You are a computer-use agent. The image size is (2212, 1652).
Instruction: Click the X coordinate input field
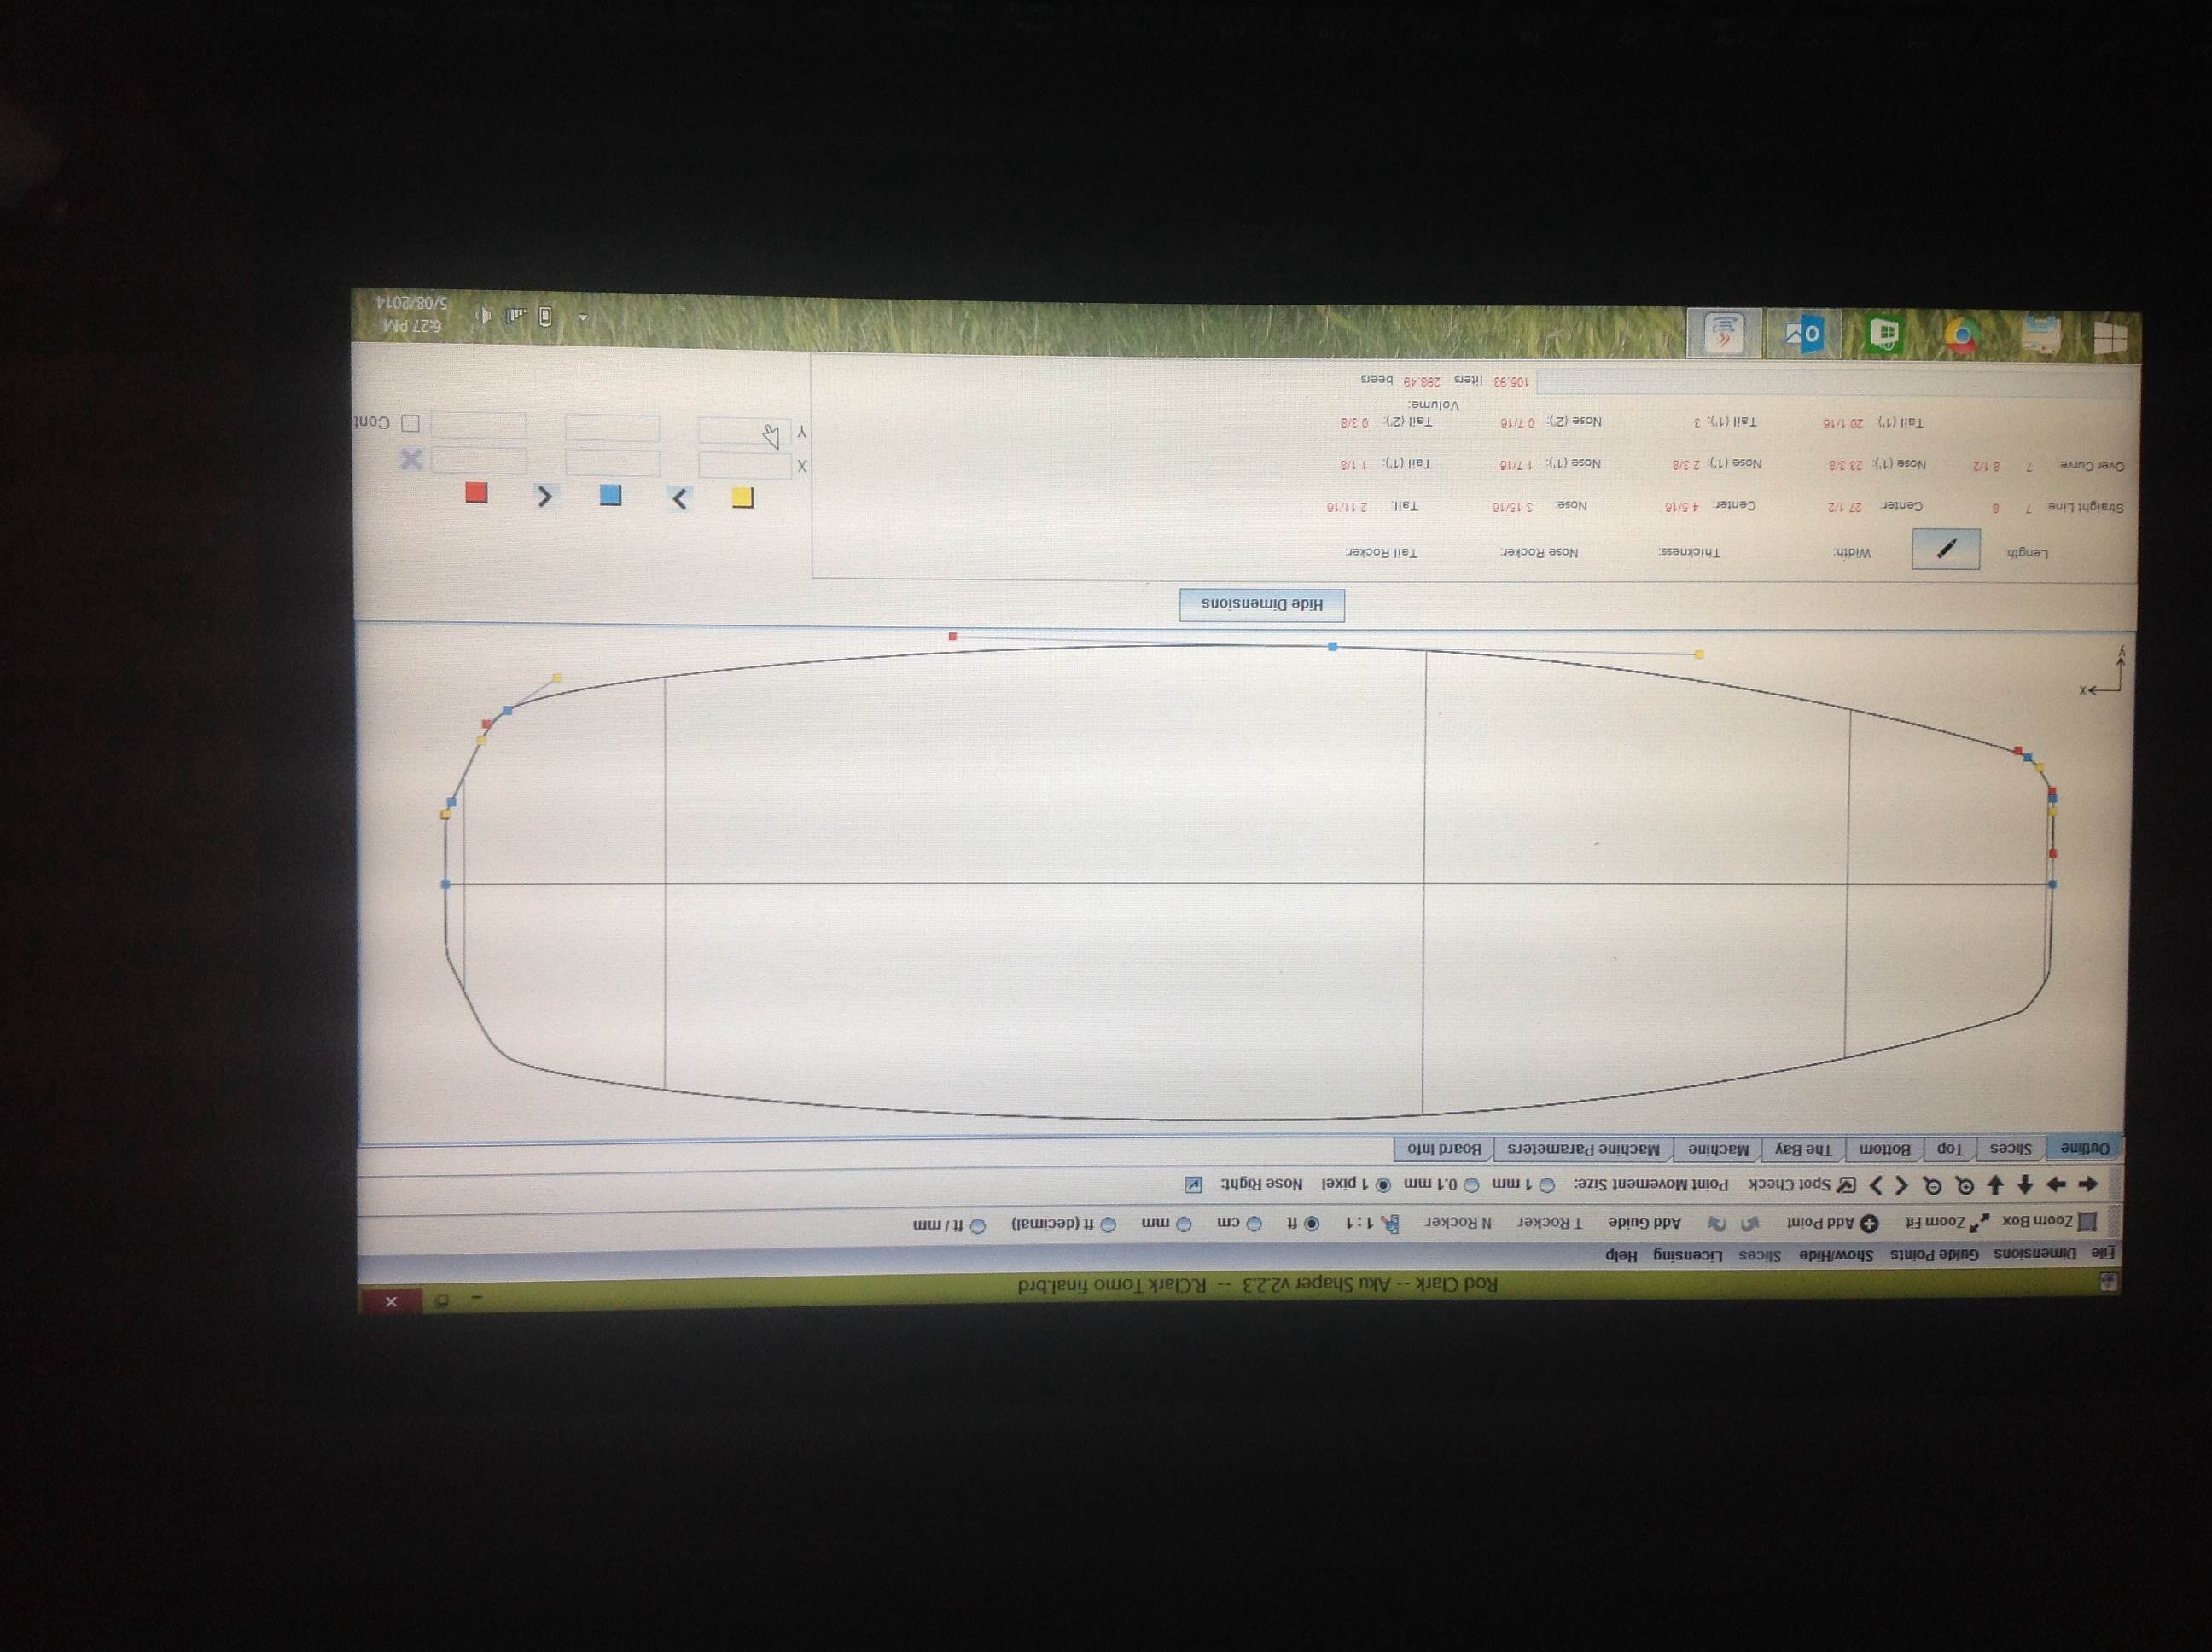(744, 465)
